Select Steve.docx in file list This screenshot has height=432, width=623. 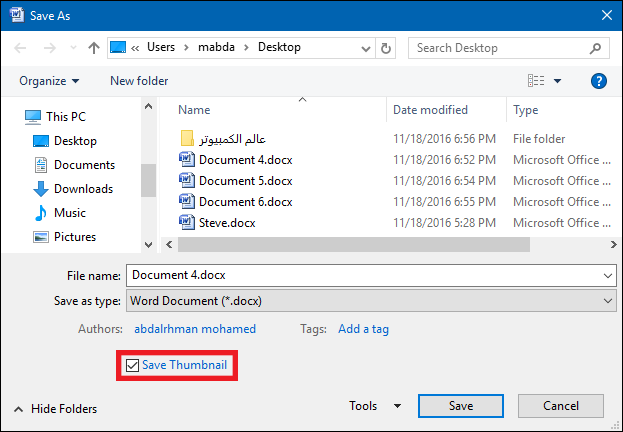227,223
